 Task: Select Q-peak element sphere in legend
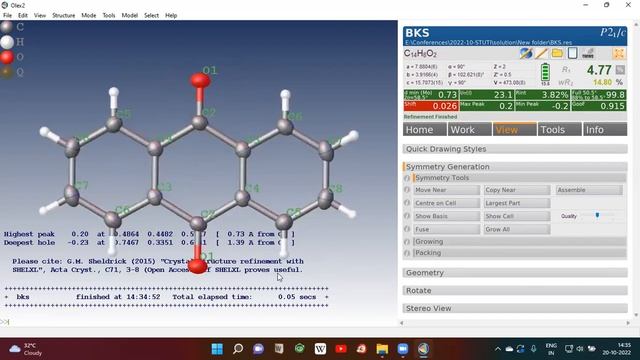click(x=7, y=72)
